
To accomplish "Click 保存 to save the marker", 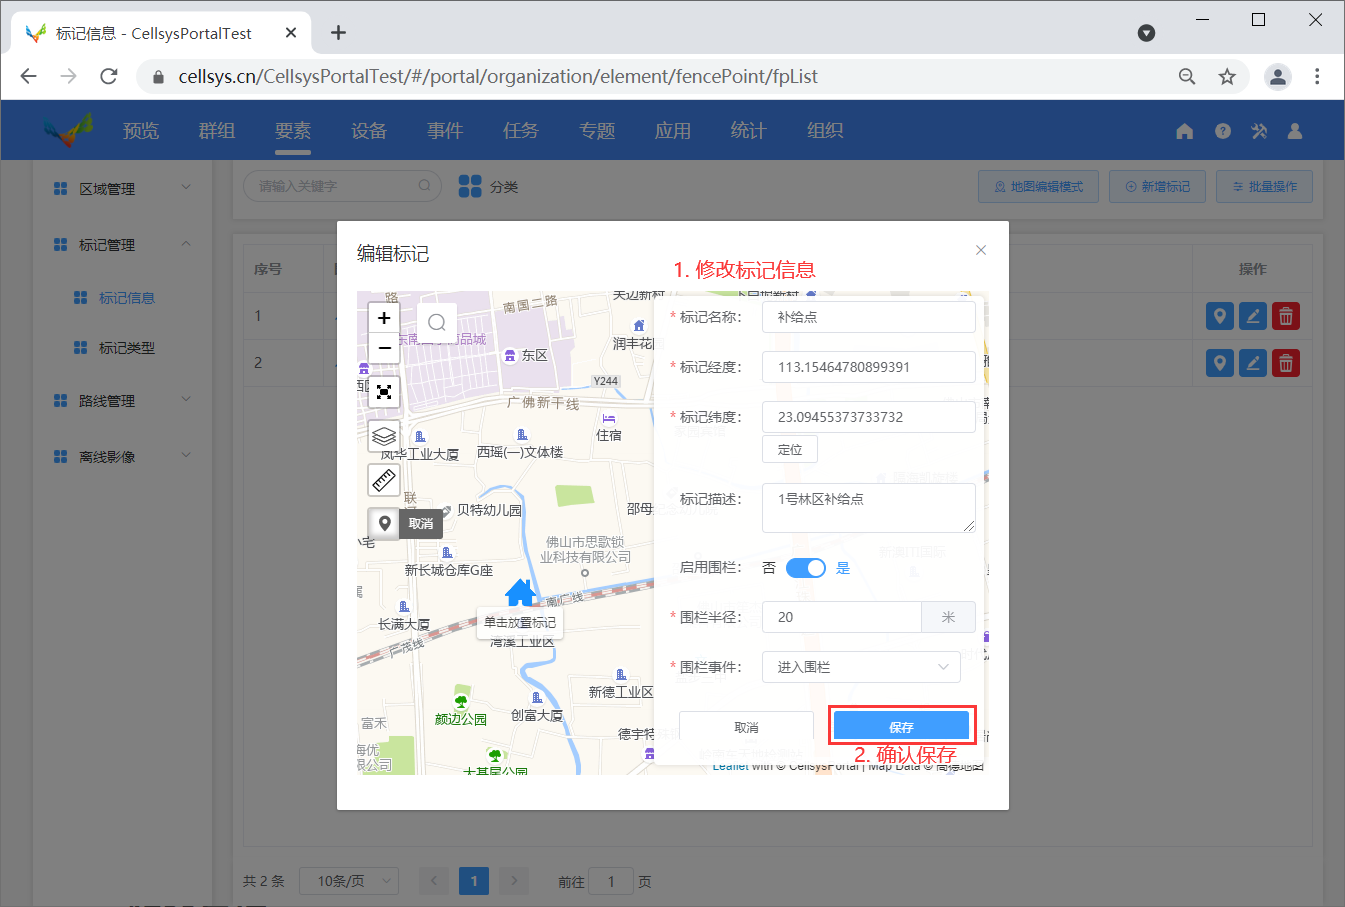I will coord(902,727).
